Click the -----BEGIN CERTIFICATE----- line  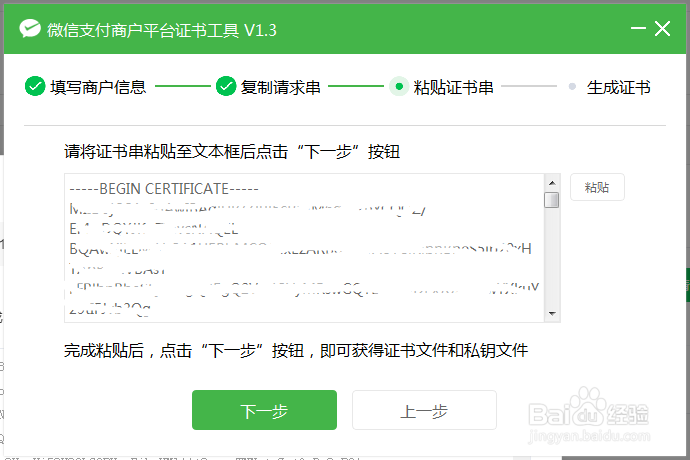tap(164, 189)
